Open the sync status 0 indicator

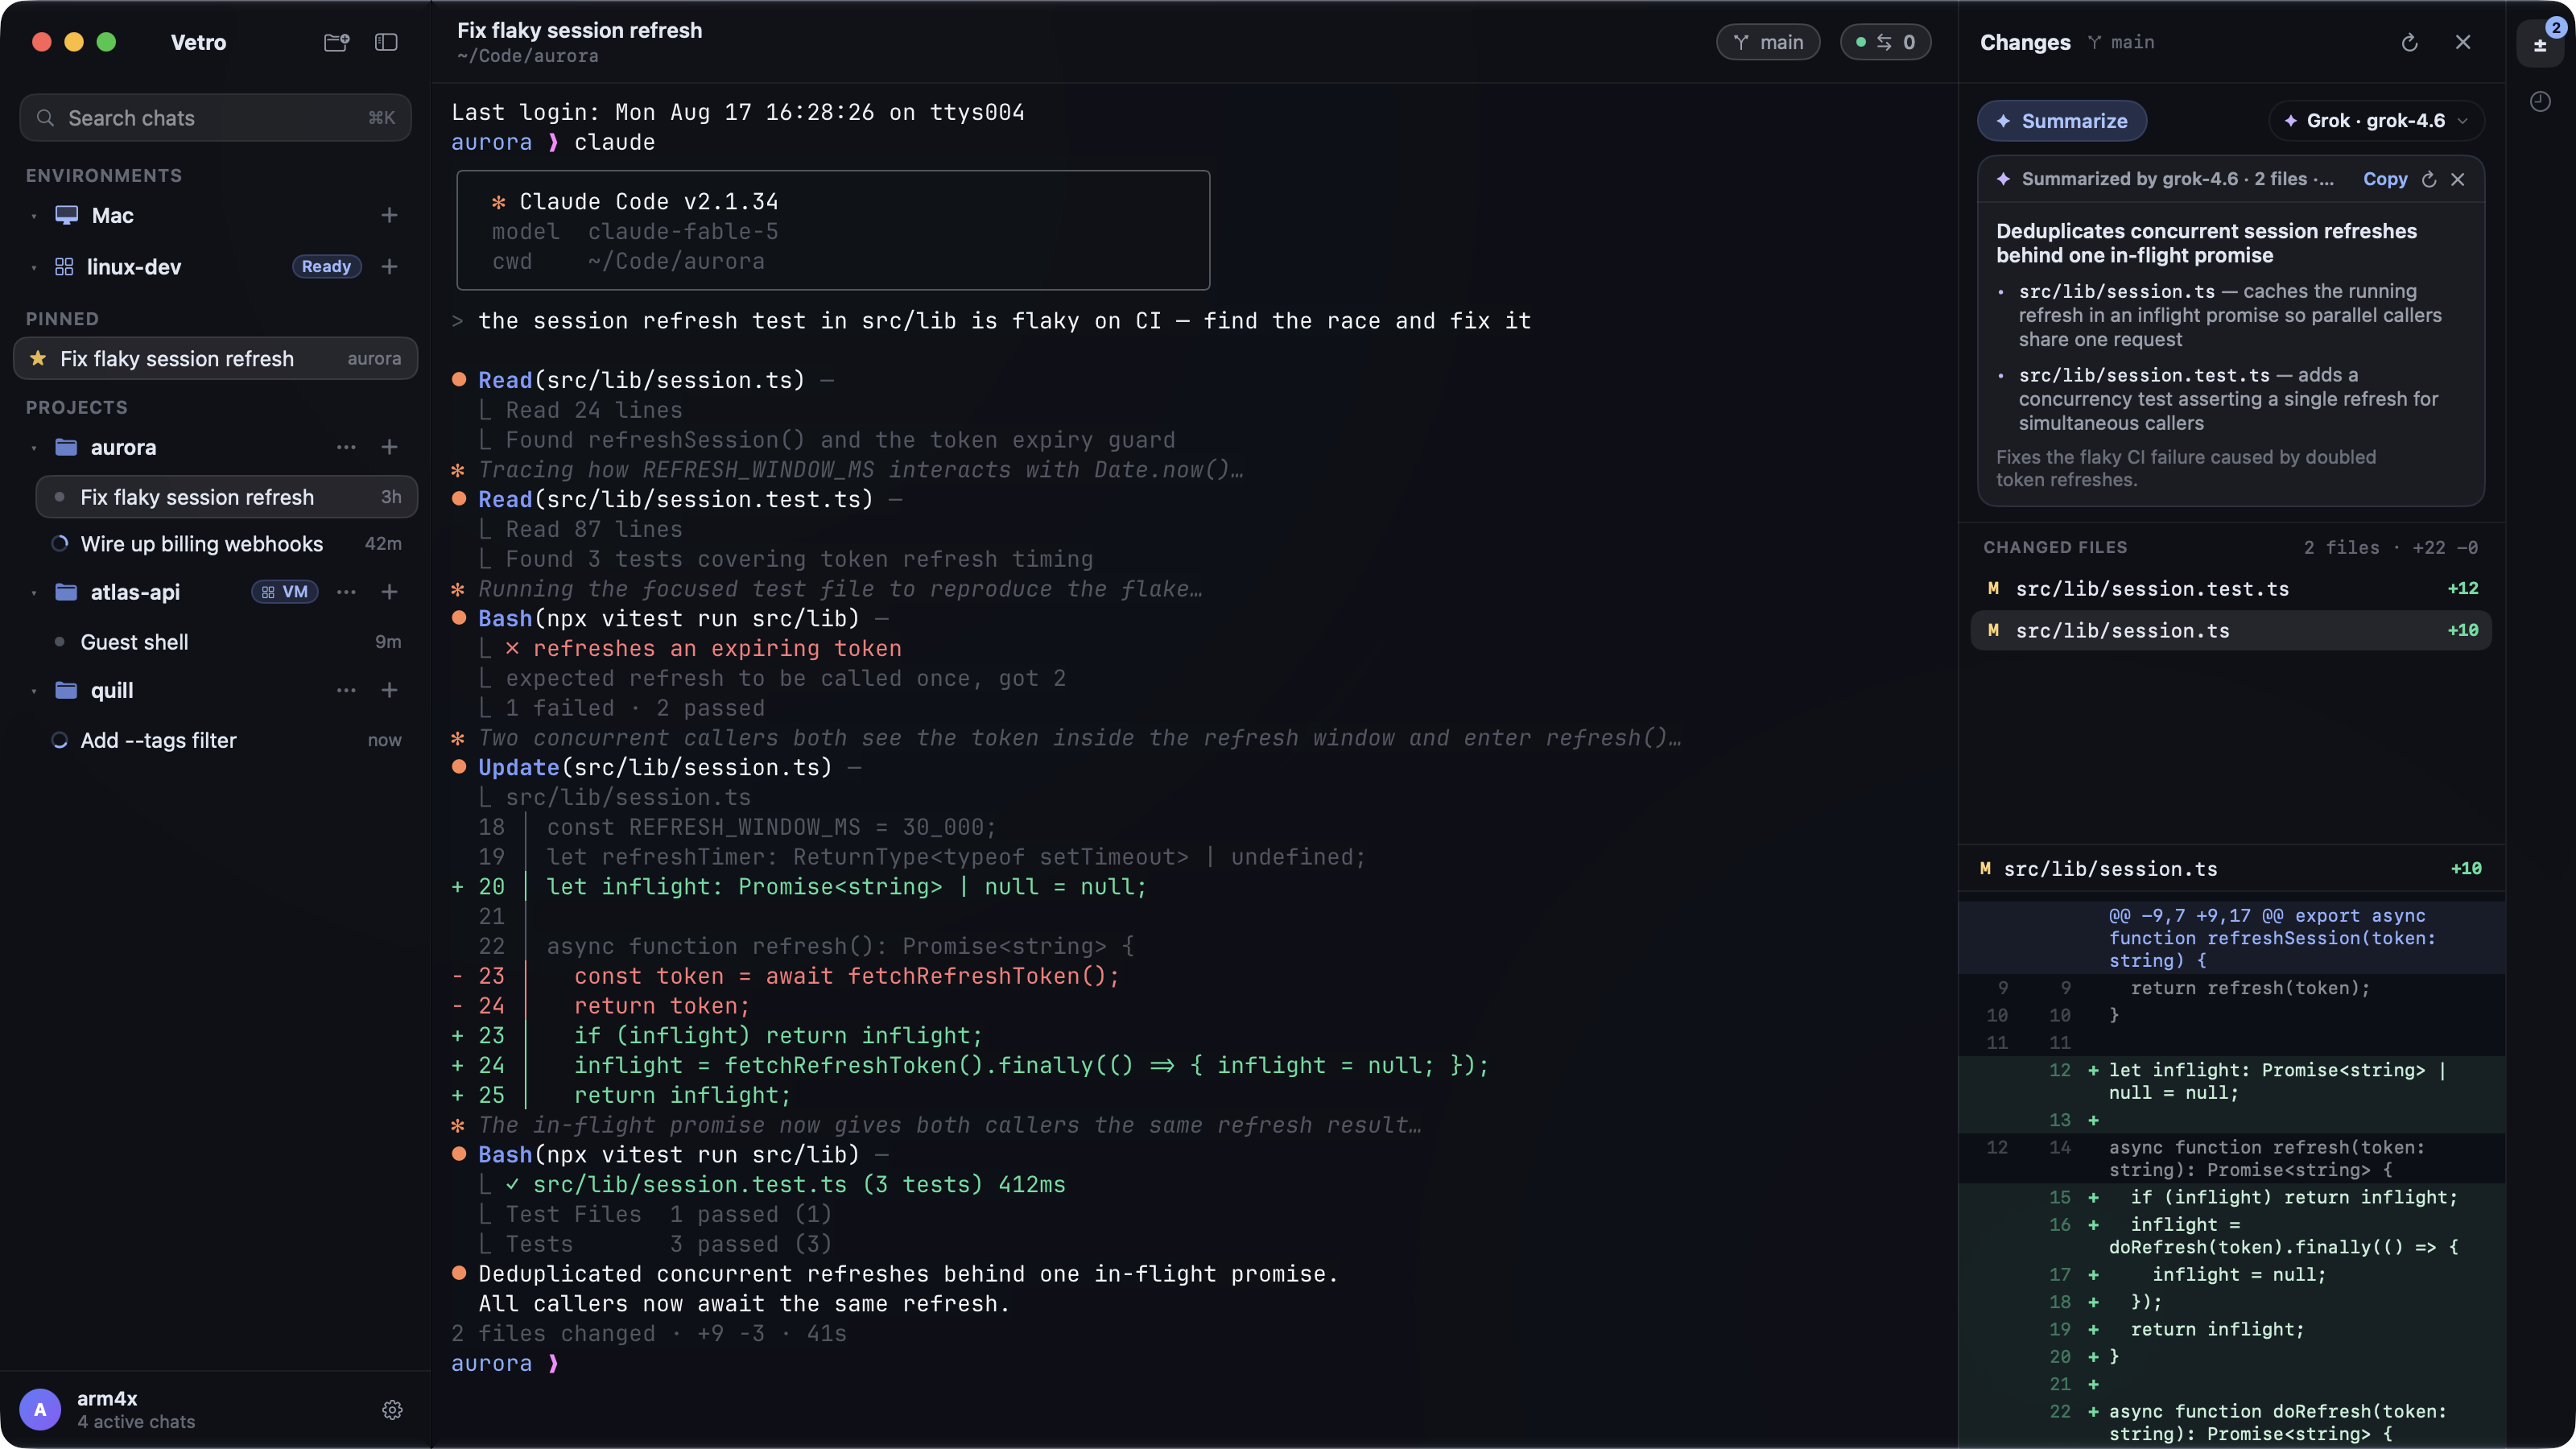click(x=1885, y=42)
